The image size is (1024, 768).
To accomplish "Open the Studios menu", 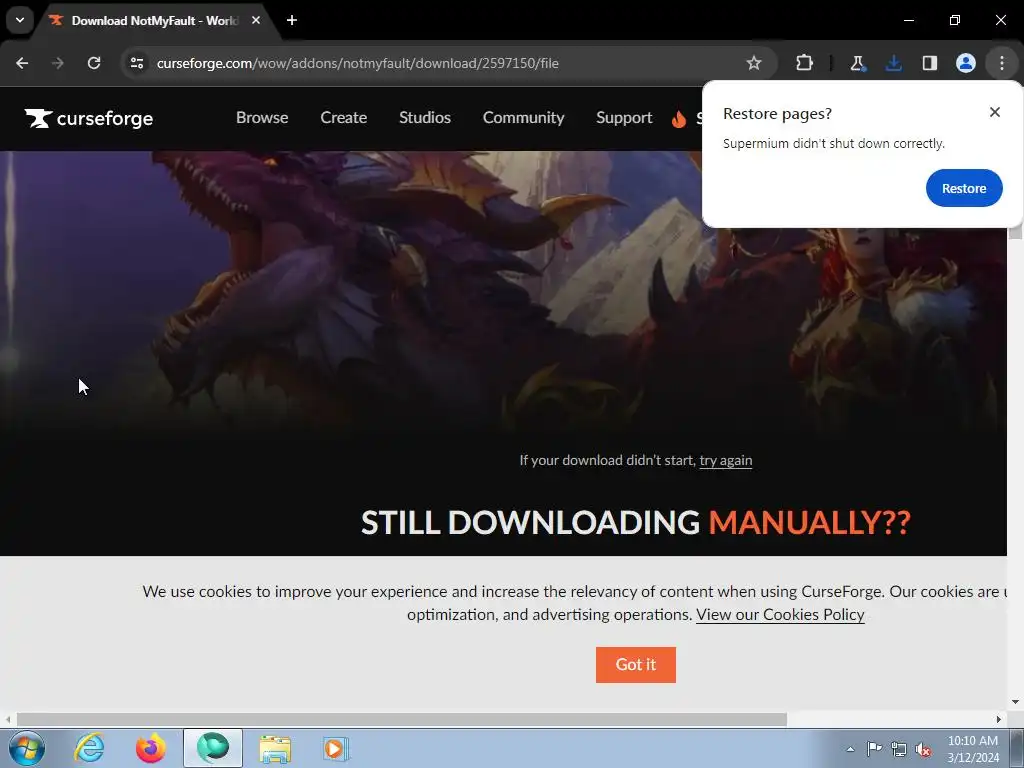I will coord(424,118).
